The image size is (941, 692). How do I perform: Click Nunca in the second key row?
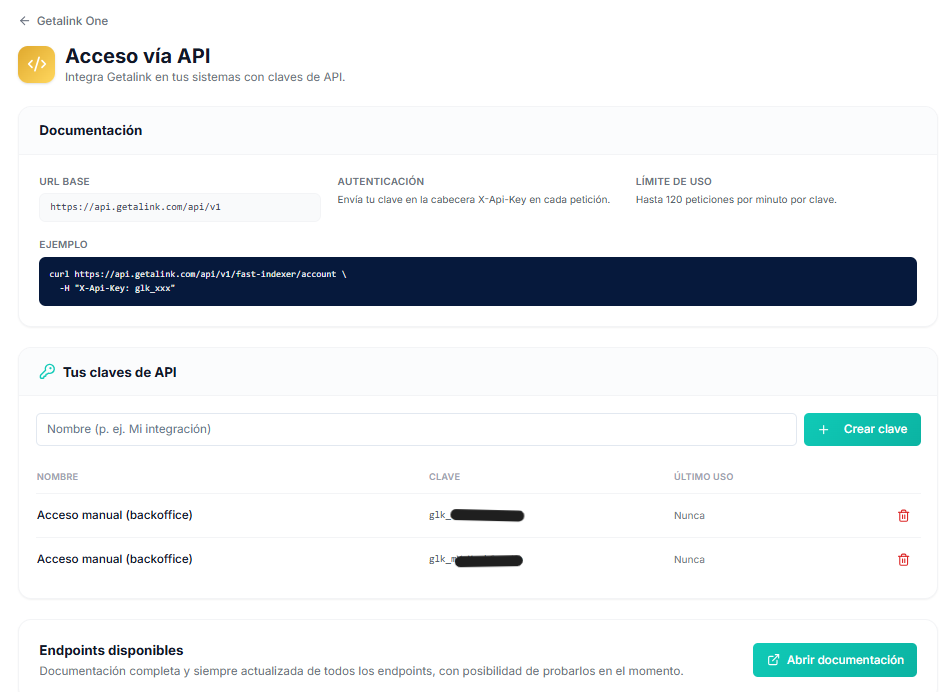click(x=689, y=559)
